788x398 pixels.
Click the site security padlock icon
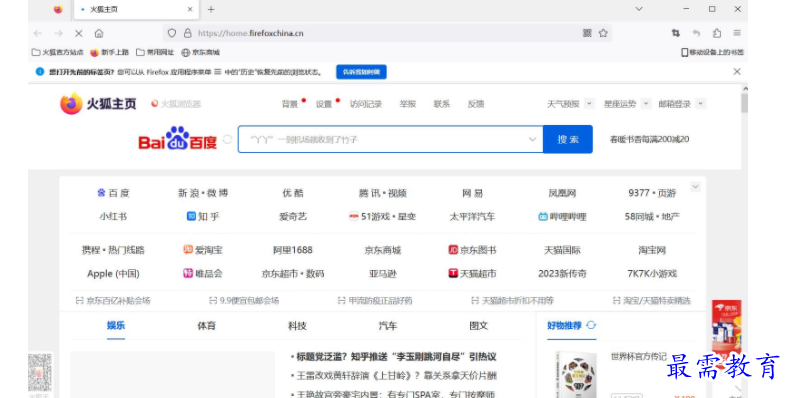pos(187,33)
